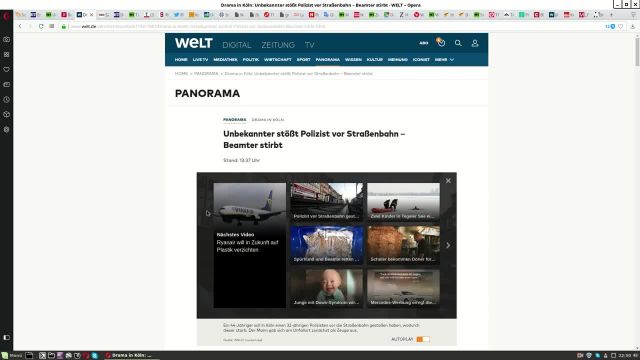Open the user account profile icon
640x360 pixels.
point(475,43)
